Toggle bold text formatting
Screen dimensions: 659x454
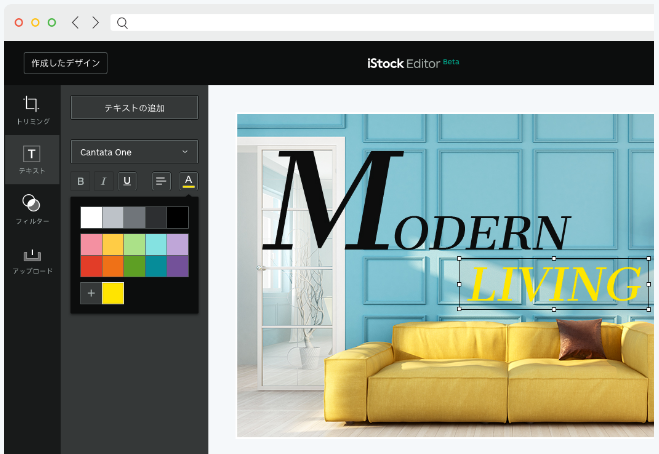(x=81, y=181)
